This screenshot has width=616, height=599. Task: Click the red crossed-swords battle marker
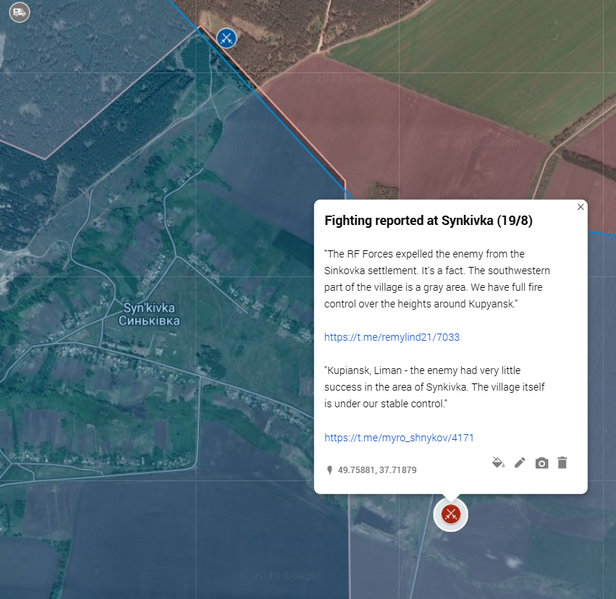pos(451,514)
